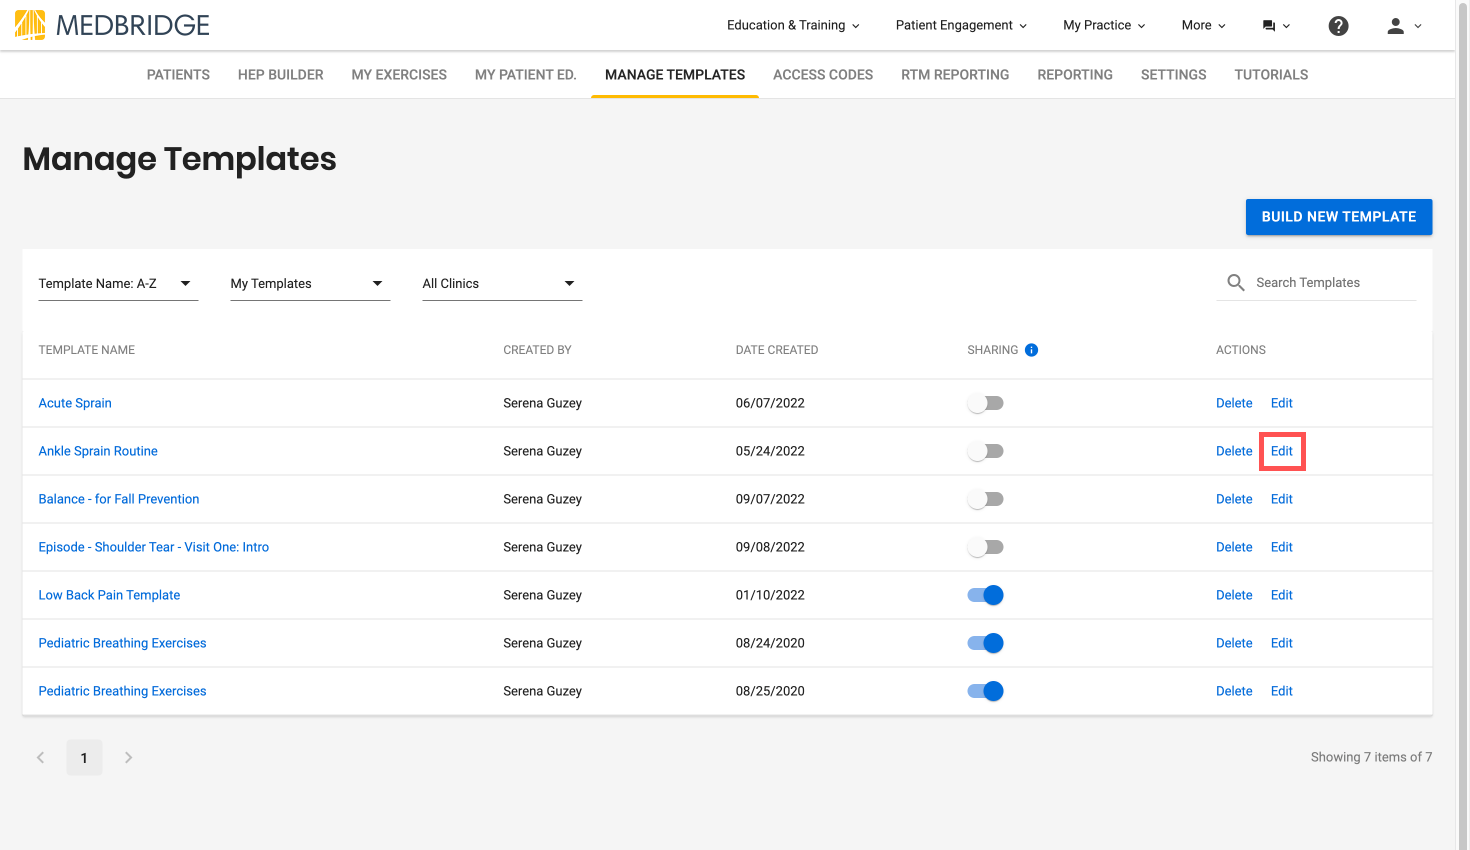Open the Template Name: A-Z sort dropdown
The width and height of the screenshot is (1470, 850).
pyautogui.click(x=118, y=284)
